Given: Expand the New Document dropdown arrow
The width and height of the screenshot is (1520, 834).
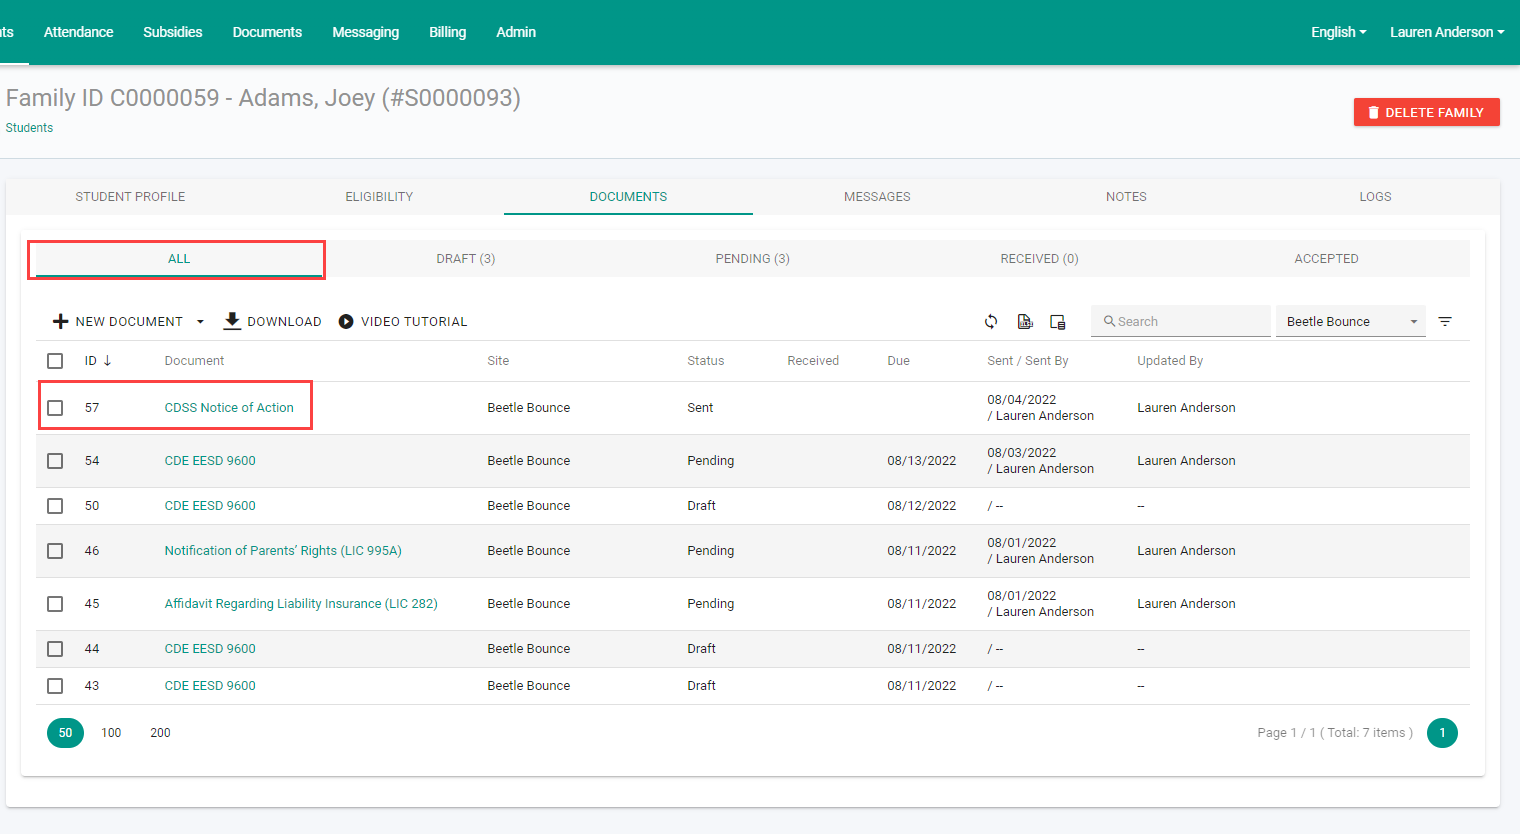Looking at the screenshot, I should 200,322.
